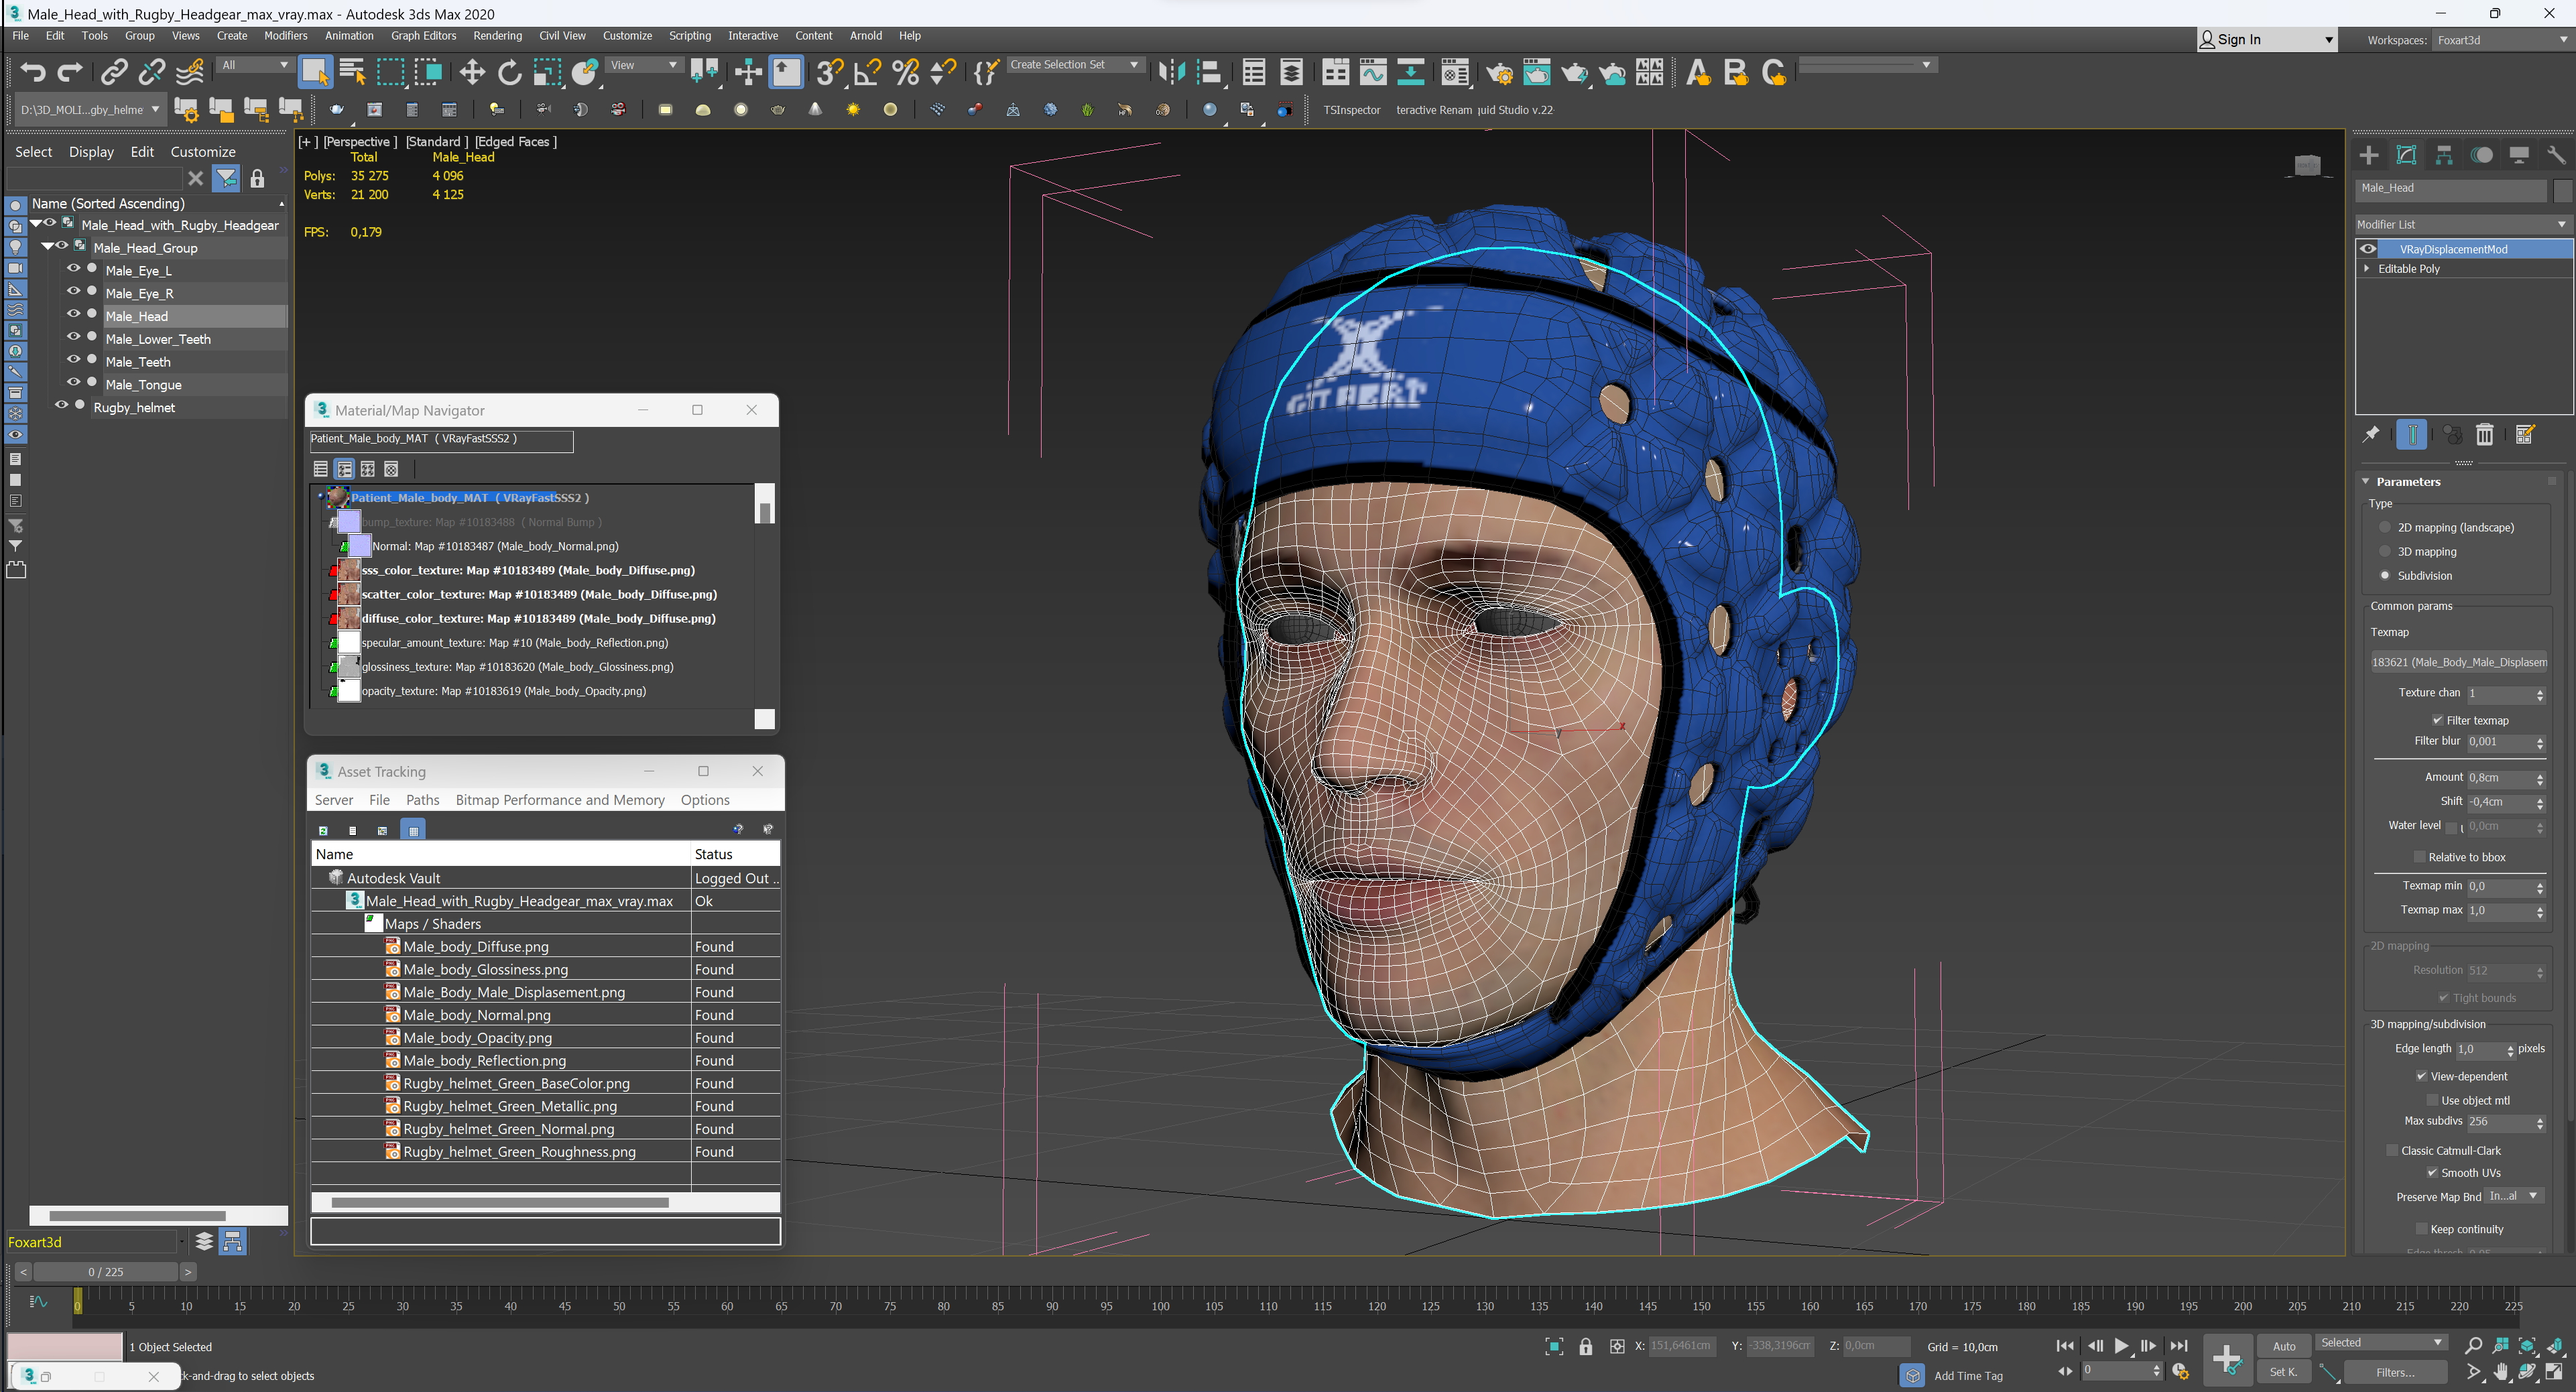Image resolution: width=2576 pixels, height=1392 pixels.
Task: Click Paths tab in Asset Tracking
Action: pos(422,799)
